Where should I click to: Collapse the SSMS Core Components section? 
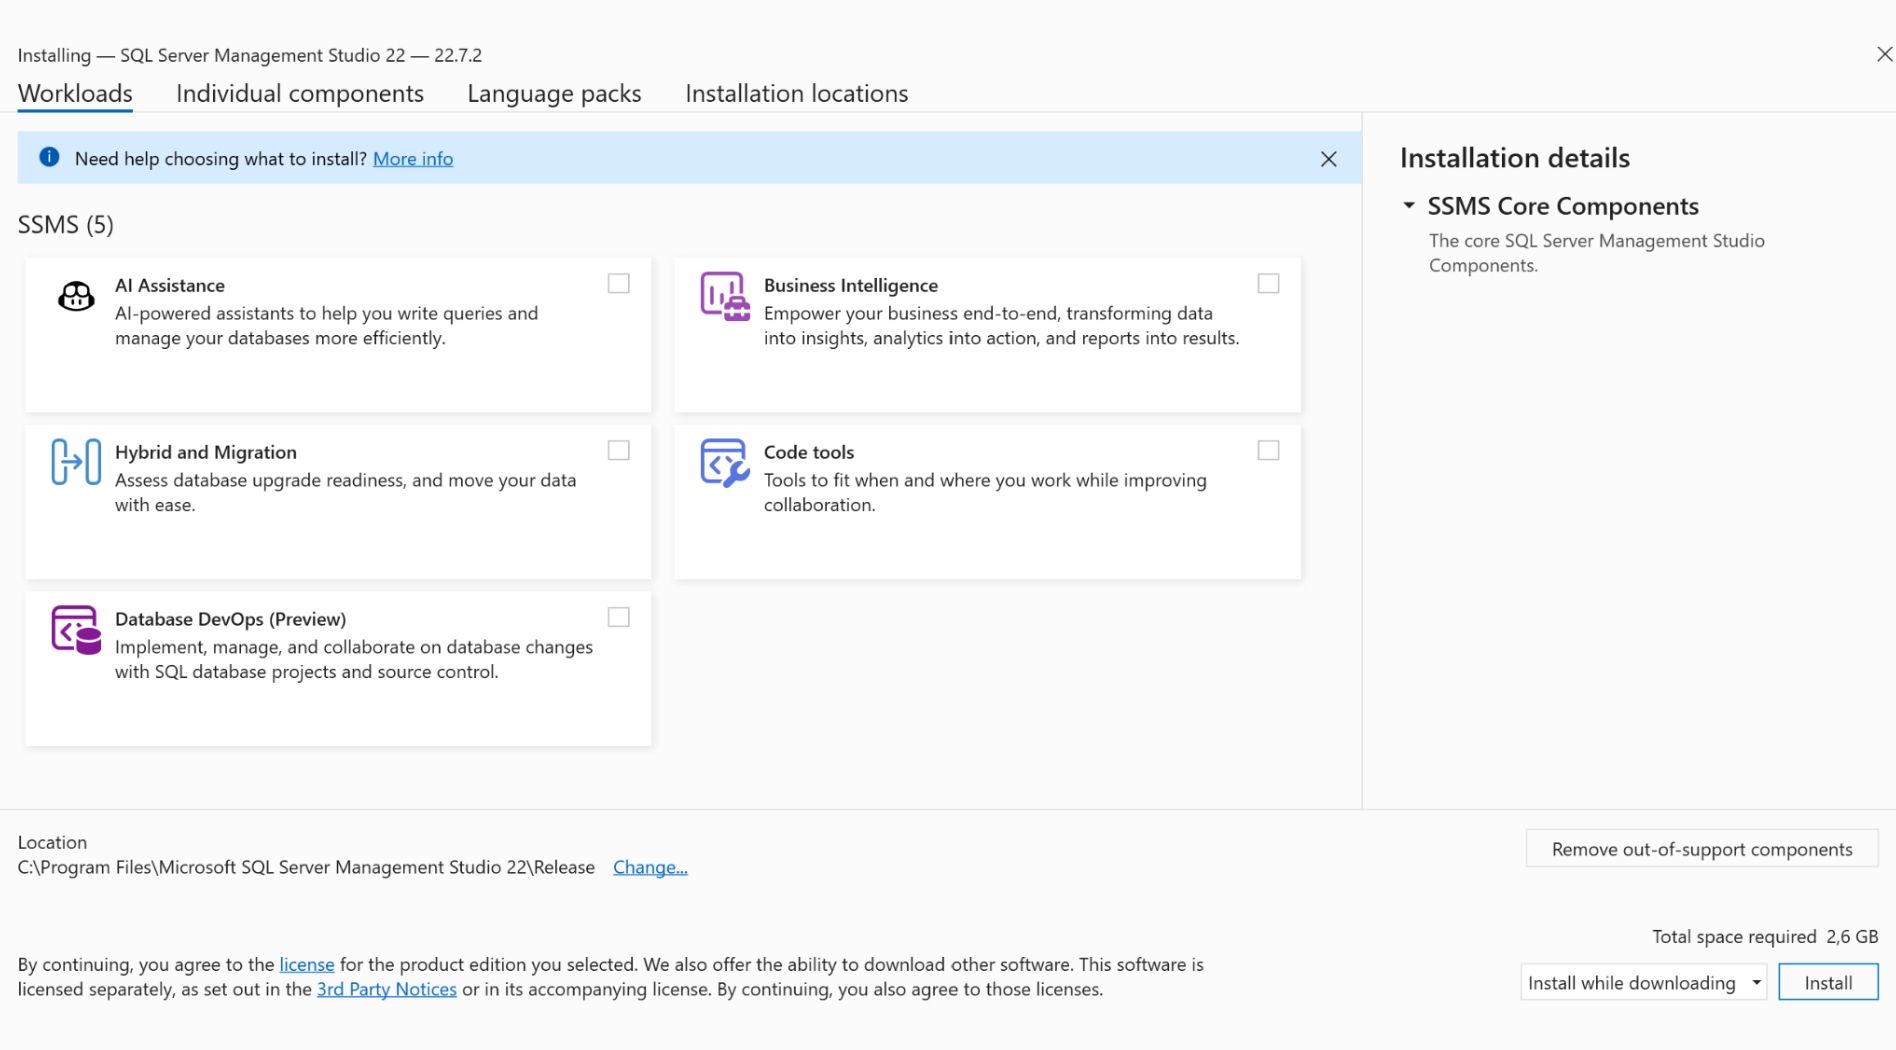pos(1408,206)
